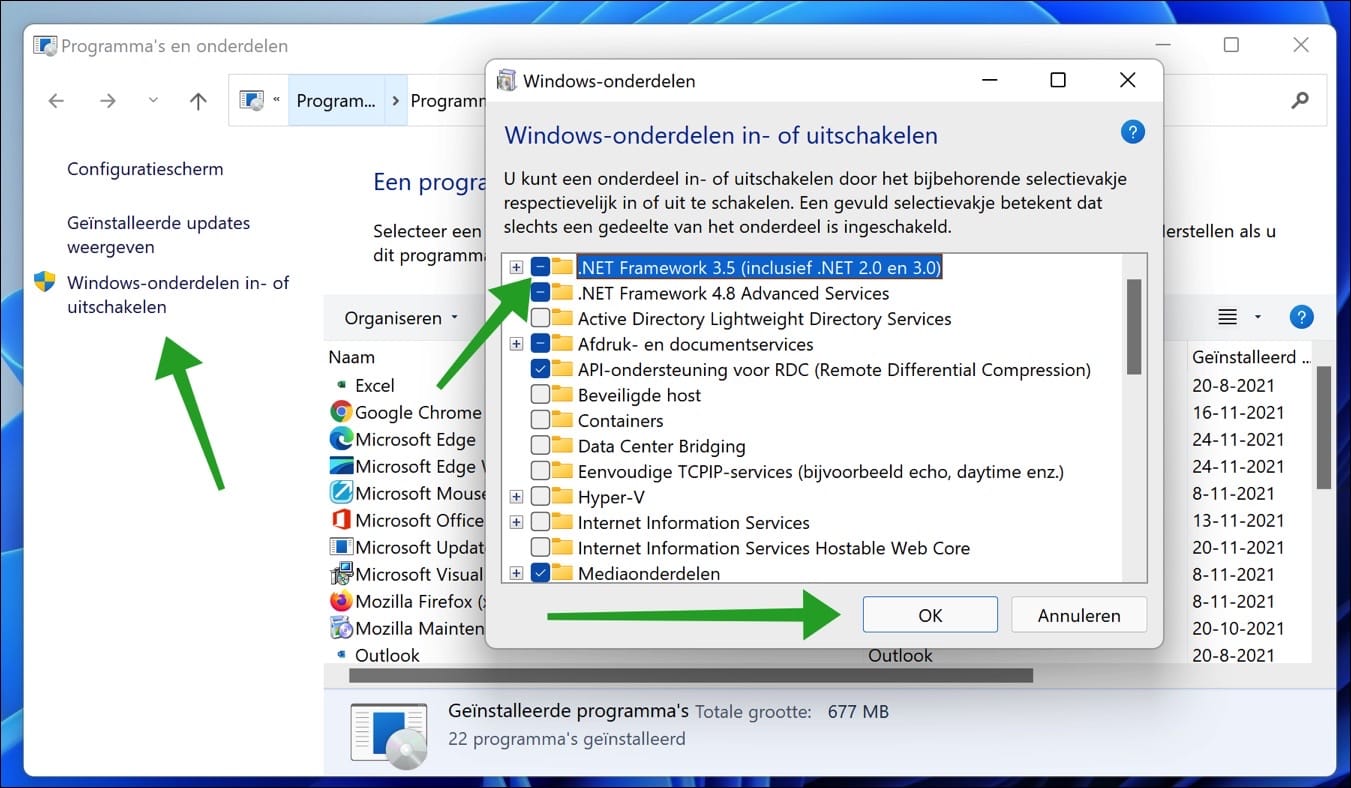Enable Data Center Bridging checkbox
Viewport: 1351px width, 788px height.
540,446
